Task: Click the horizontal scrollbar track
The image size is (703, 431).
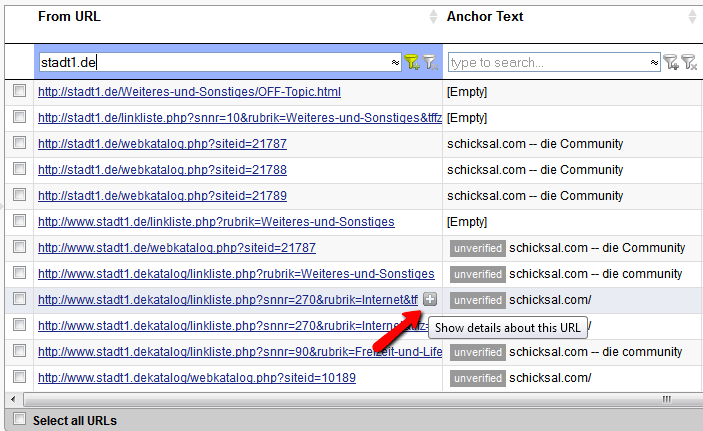Action: [x=362, y=399]
